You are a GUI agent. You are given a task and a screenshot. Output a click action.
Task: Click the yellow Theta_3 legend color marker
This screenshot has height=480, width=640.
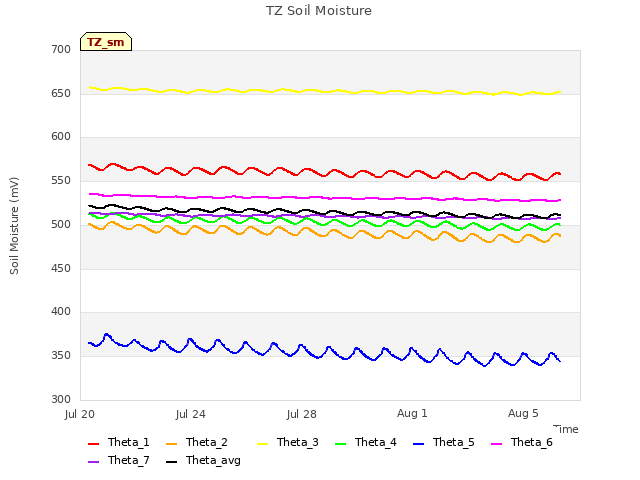coord(262,444)
